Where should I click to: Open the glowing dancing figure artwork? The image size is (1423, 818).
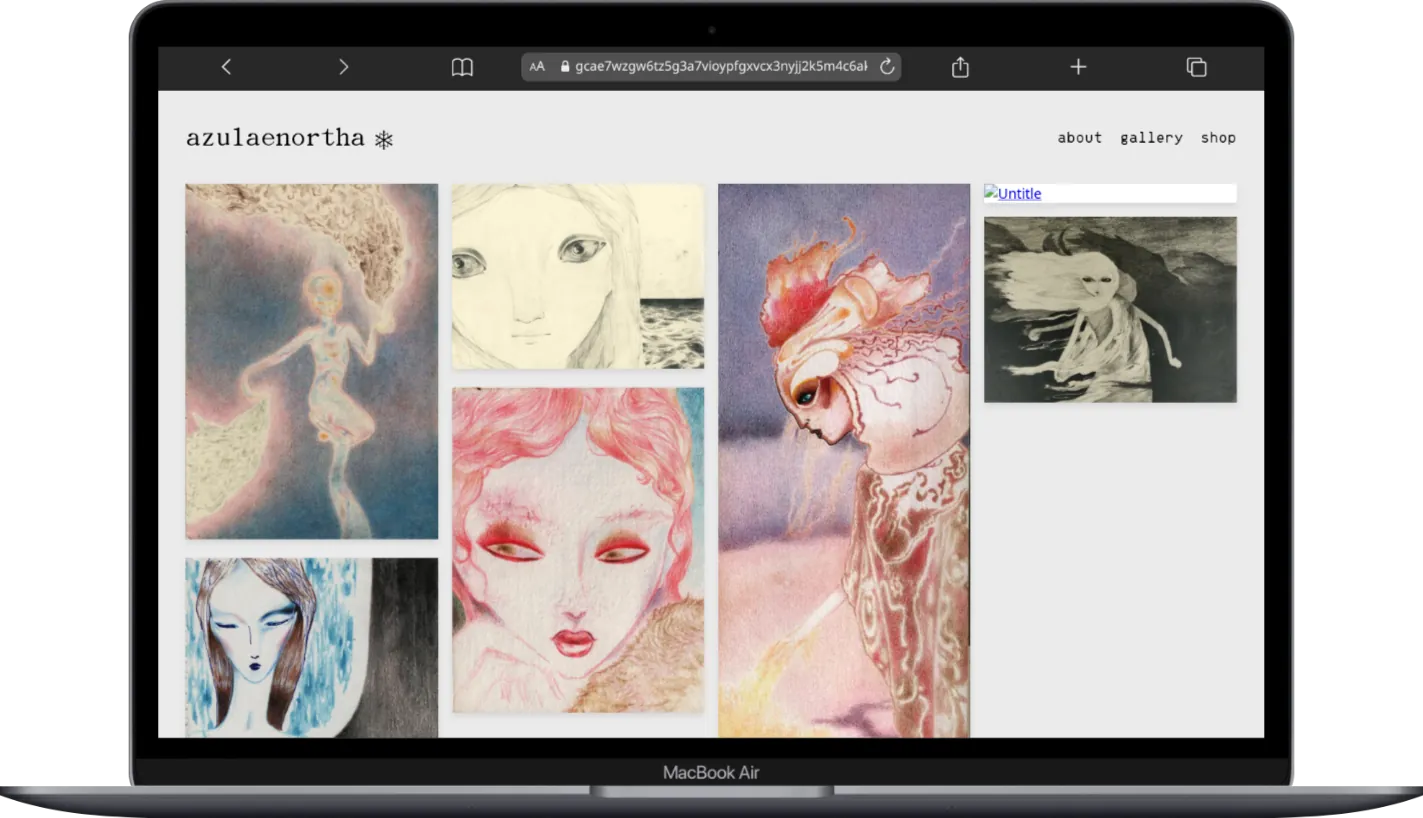[x=312, y=361]
